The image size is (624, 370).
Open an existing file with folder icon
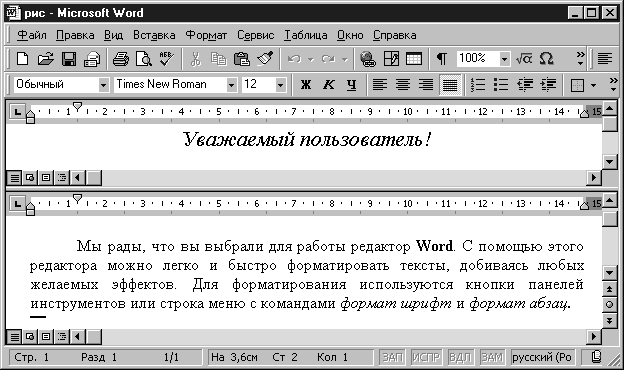[45, 59]
